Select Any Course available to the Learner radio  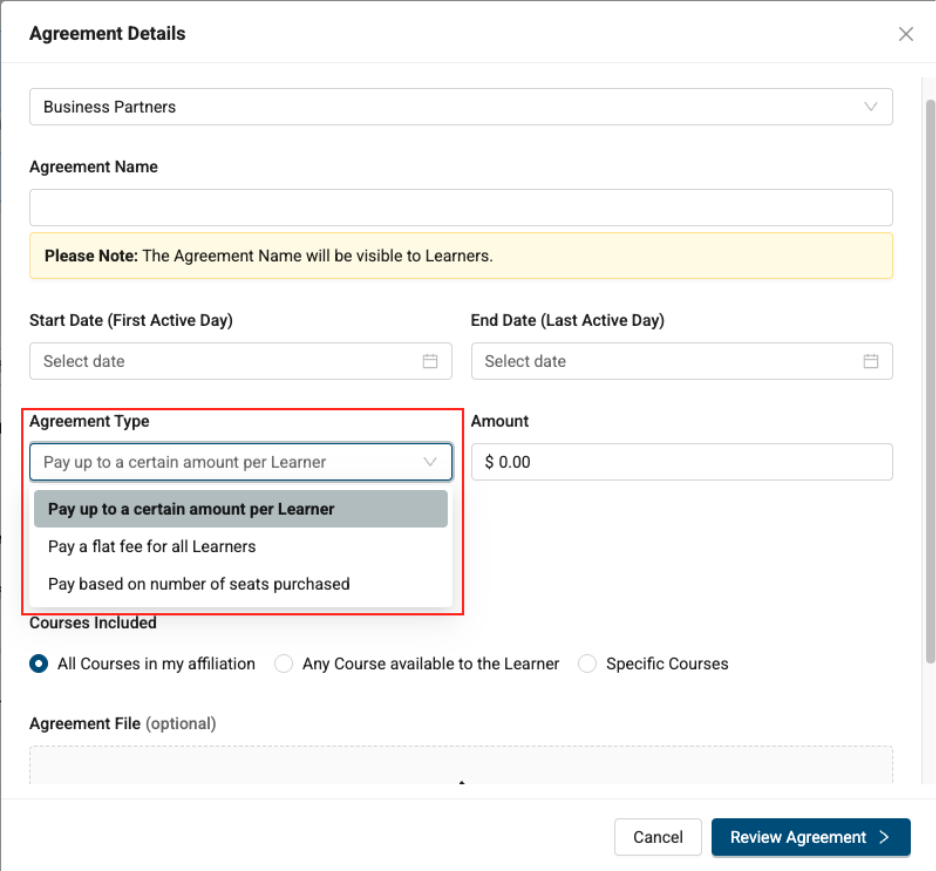pos(284,664)
